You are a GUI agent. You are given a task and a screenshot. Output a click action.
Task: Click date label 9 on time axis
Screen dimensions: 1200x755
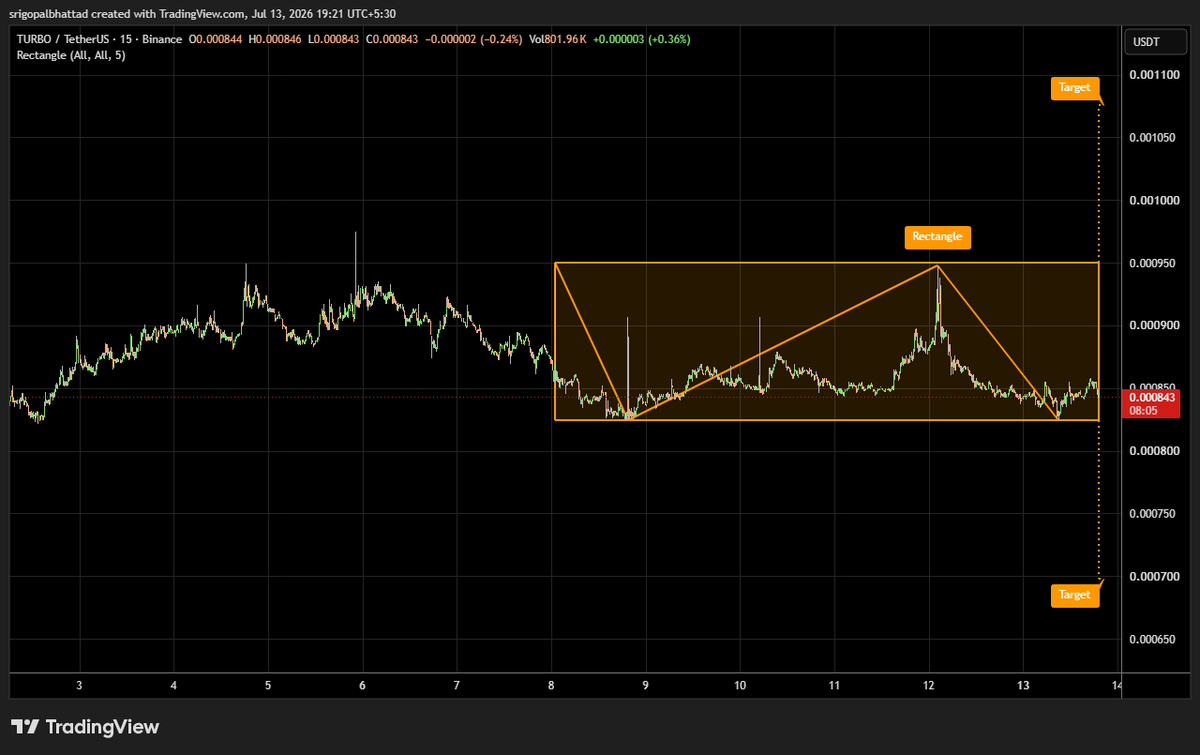pos(646,685)
